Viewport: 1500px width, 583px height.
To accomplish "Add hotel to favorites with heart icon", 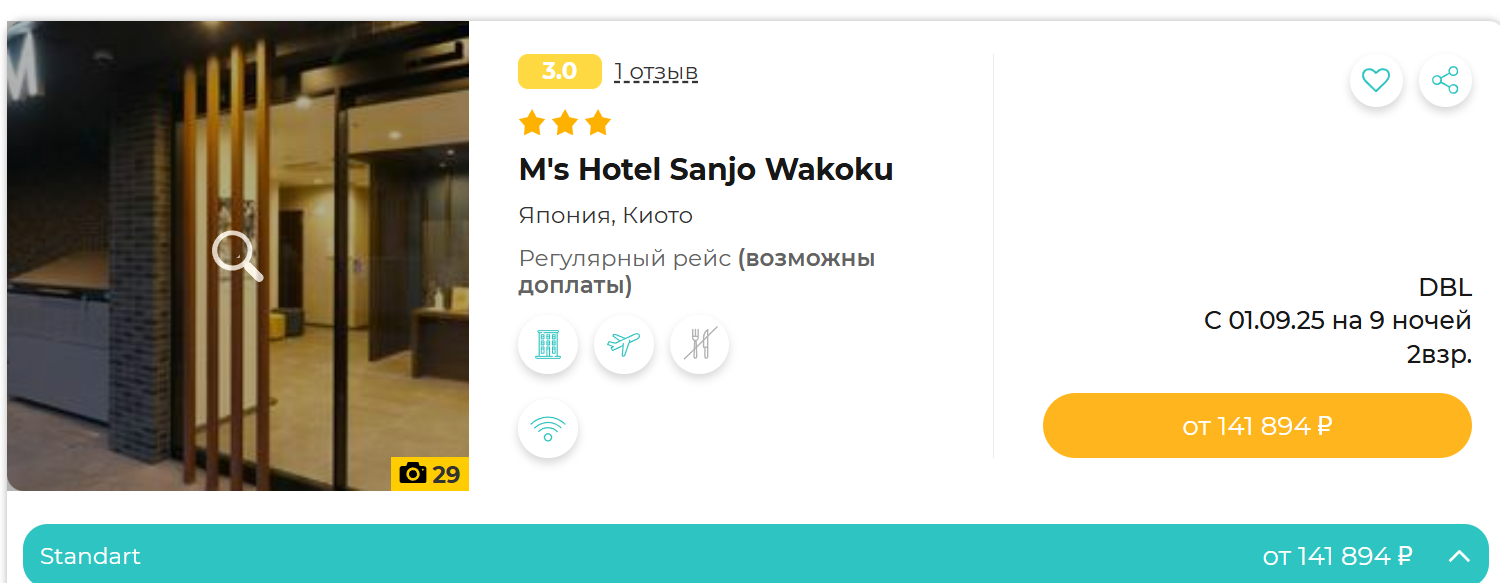I will coord(1376,80).
